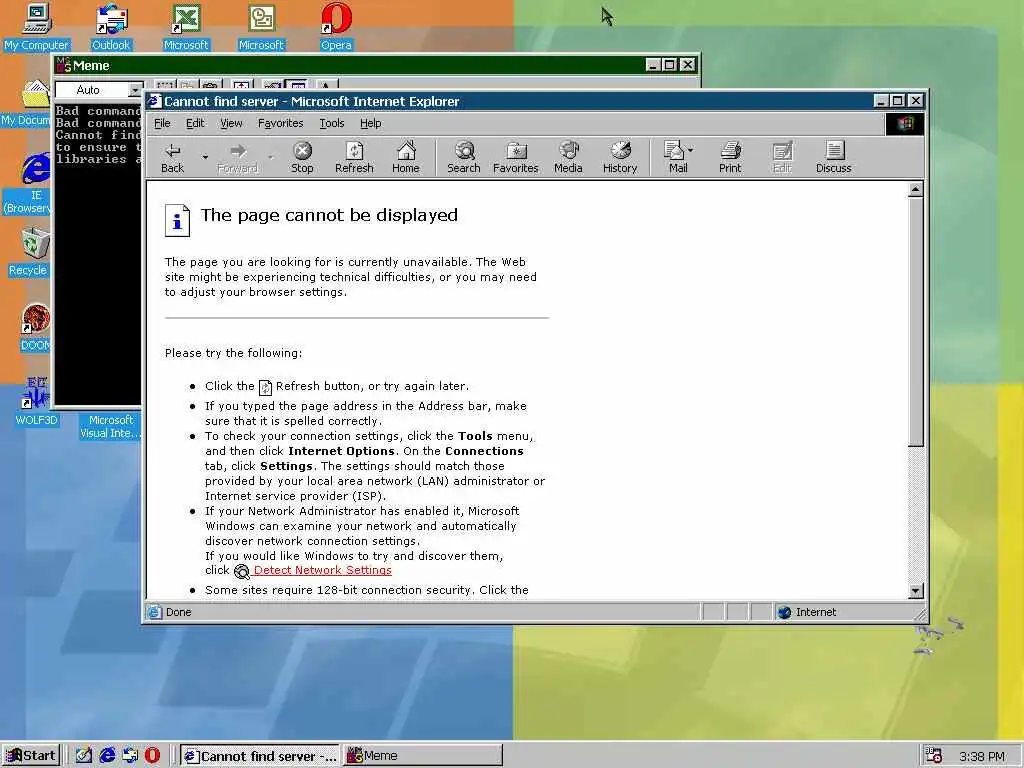
Task: Launch Opera from Quick Launch
Action: tap(152, 756)
